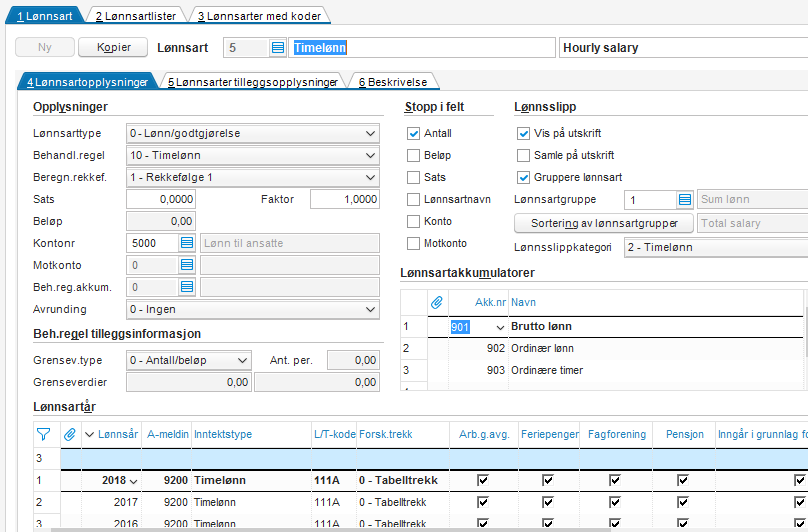Open the 3 Lønnsarter med koder tab
The image size is (808, 532).
(259, 16)
